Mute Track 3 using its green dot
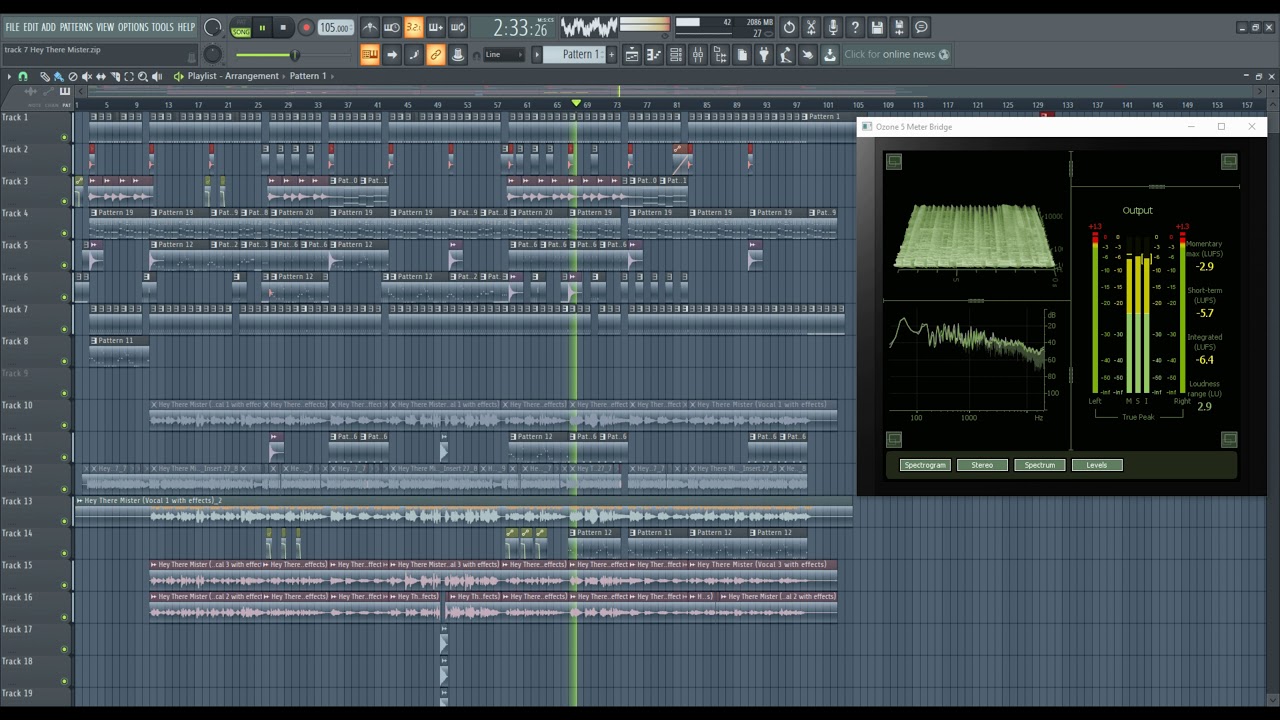This screenshot has height=720, width=1280. 65,201
